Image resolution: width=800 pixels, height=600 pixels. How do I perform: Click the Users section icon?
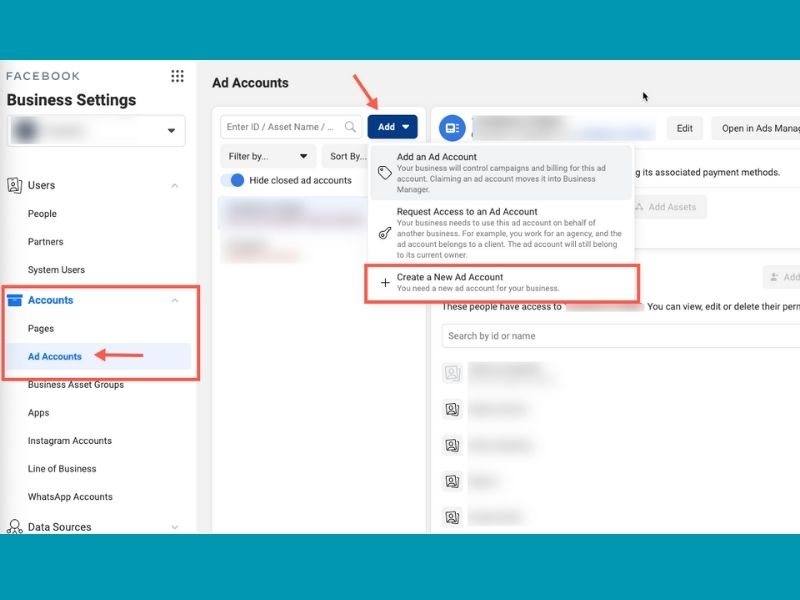(x=14, y=185)
